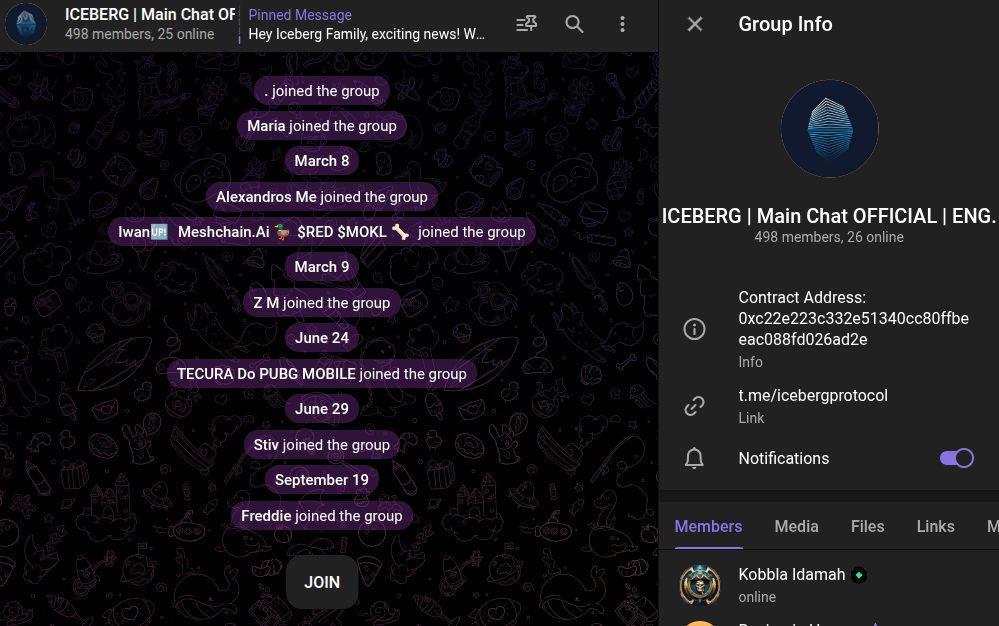The width and height of the screenshot is (999, 626).
Task: Click Kobbla Idamah's avatar picture
Action: [700, 585]
